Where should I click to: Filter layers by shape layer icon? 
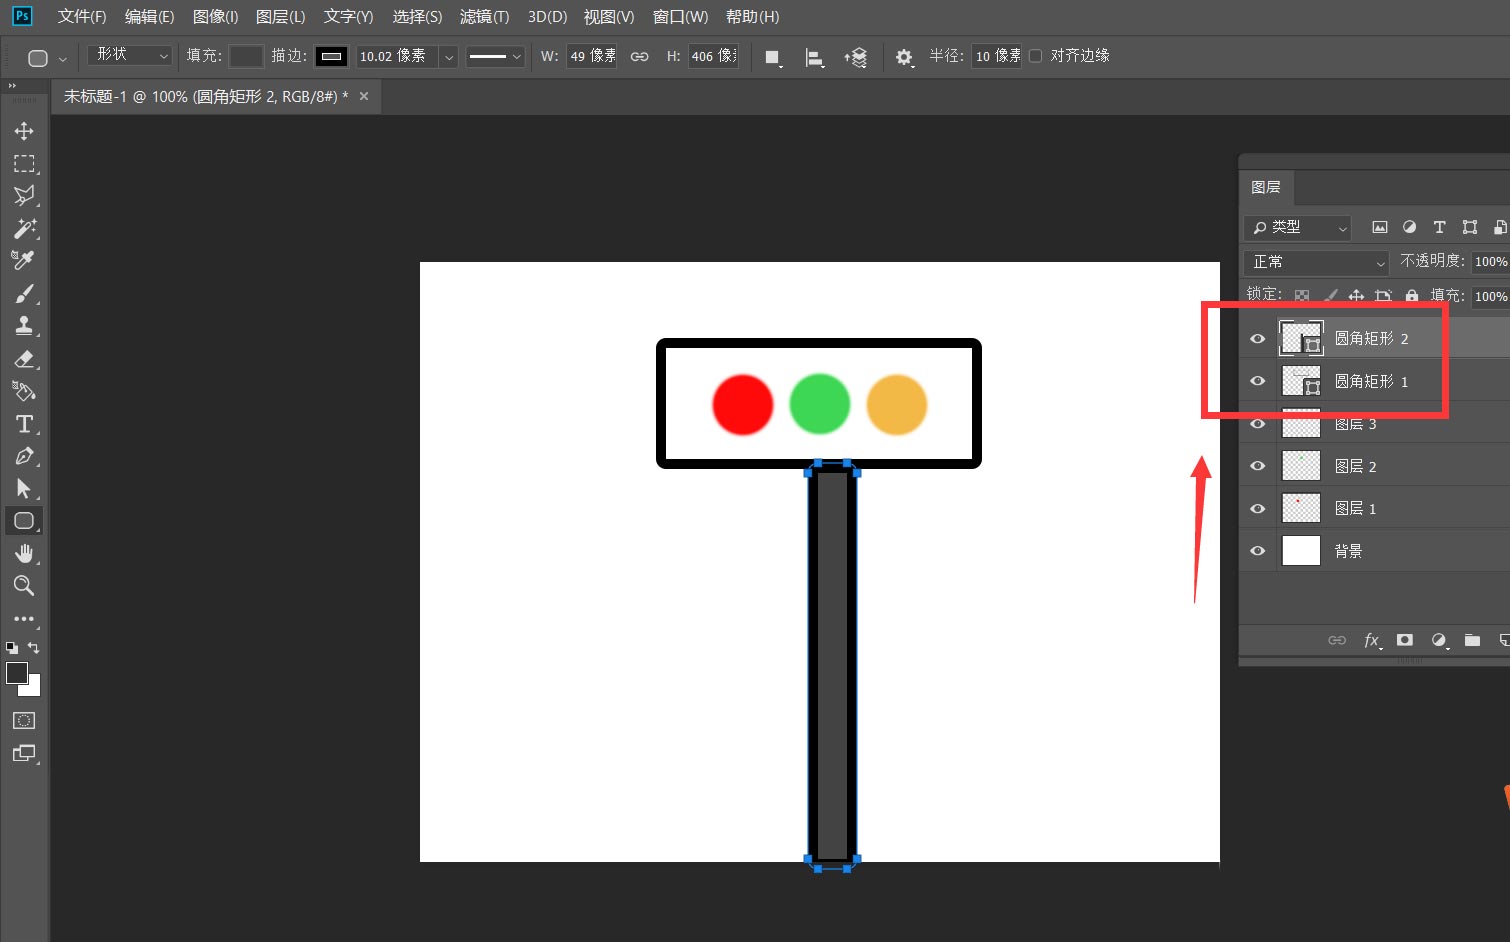point(1469,227)
